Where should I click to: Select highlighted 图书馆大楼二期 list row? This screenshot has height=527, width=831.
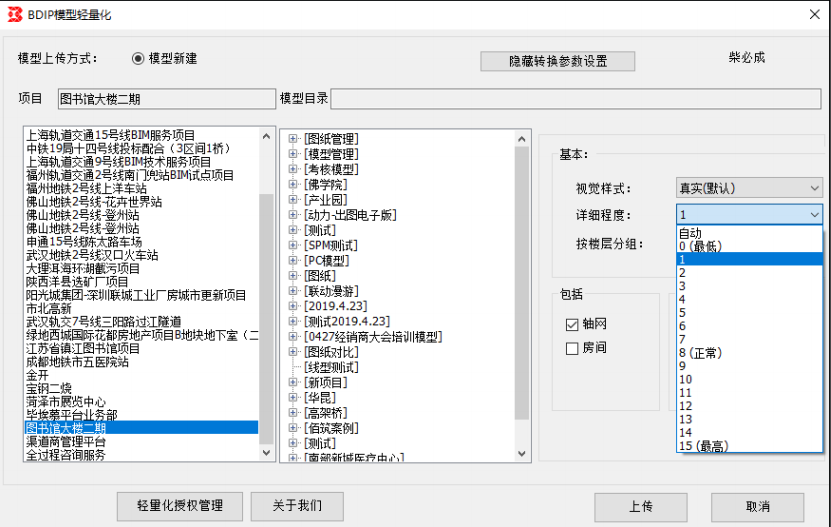pyautogui.click(x=142, y=428)
